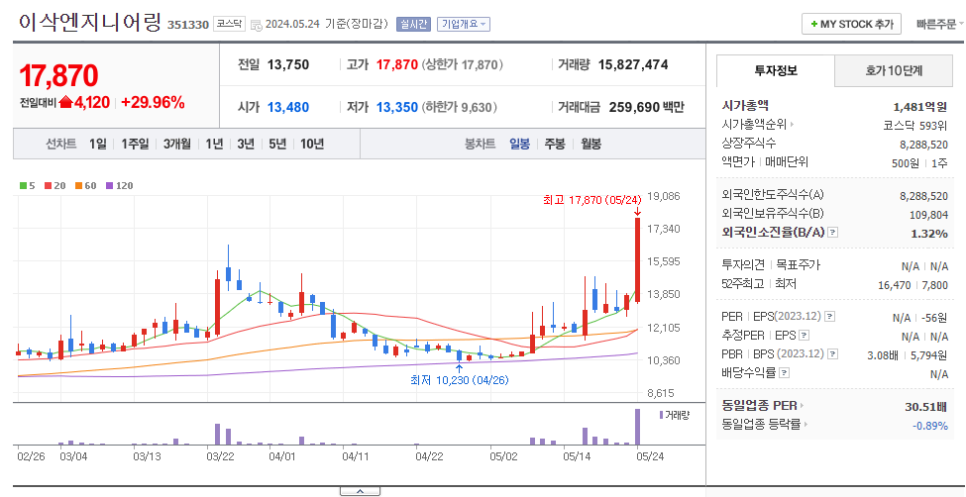The height and width of the screenshot is (497, 966).
Task: Click the 상장주식수 value 8,288,520
Action: point(924,143)
